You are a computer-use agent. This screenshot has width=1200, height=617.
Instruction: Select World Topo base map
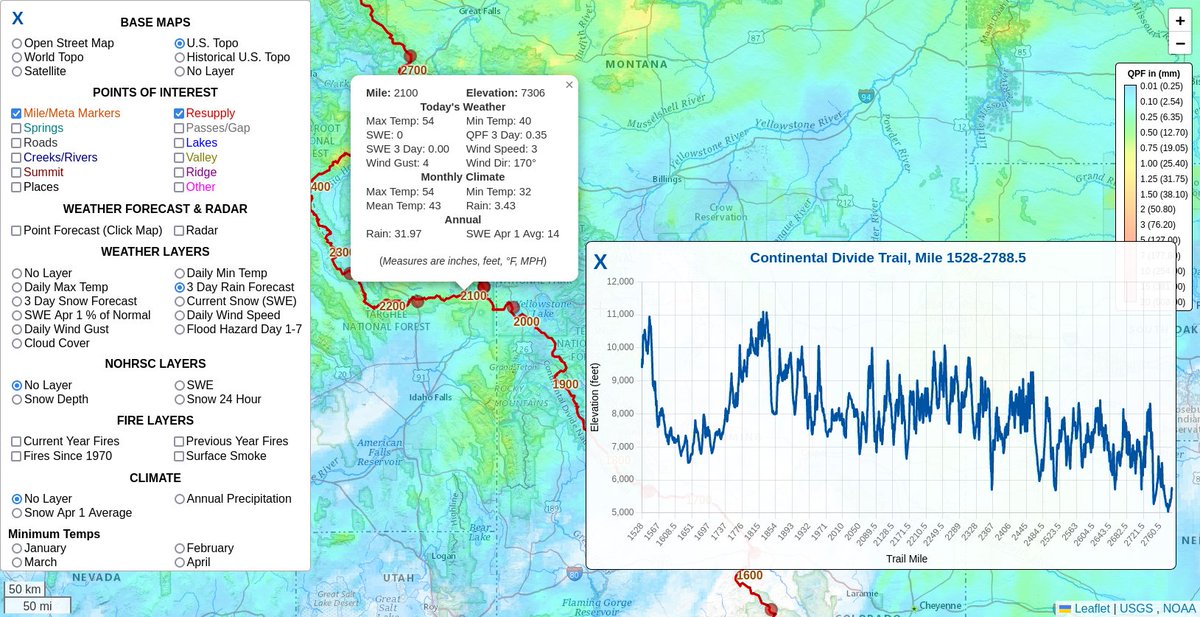[x=17, y=57]
